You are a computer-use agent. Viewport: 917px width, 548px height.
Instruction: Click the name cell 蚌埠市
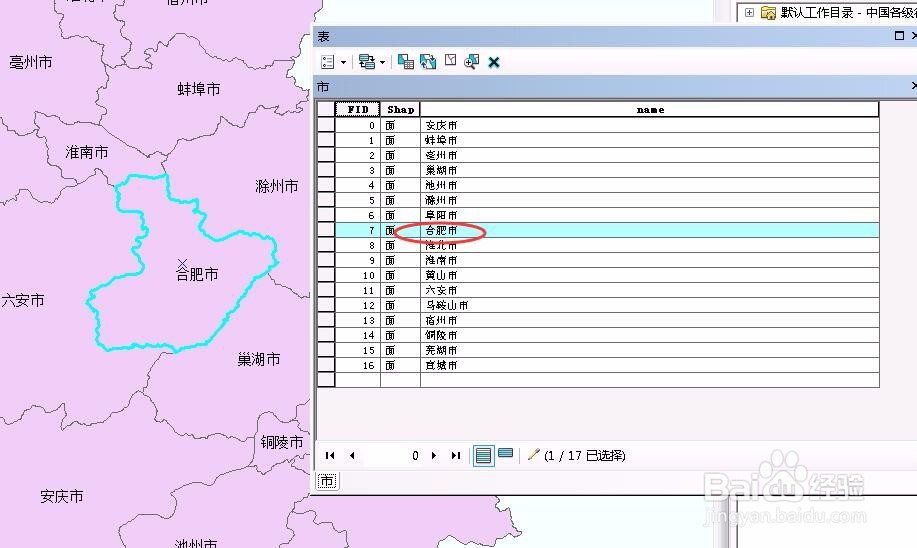[650, 140]
